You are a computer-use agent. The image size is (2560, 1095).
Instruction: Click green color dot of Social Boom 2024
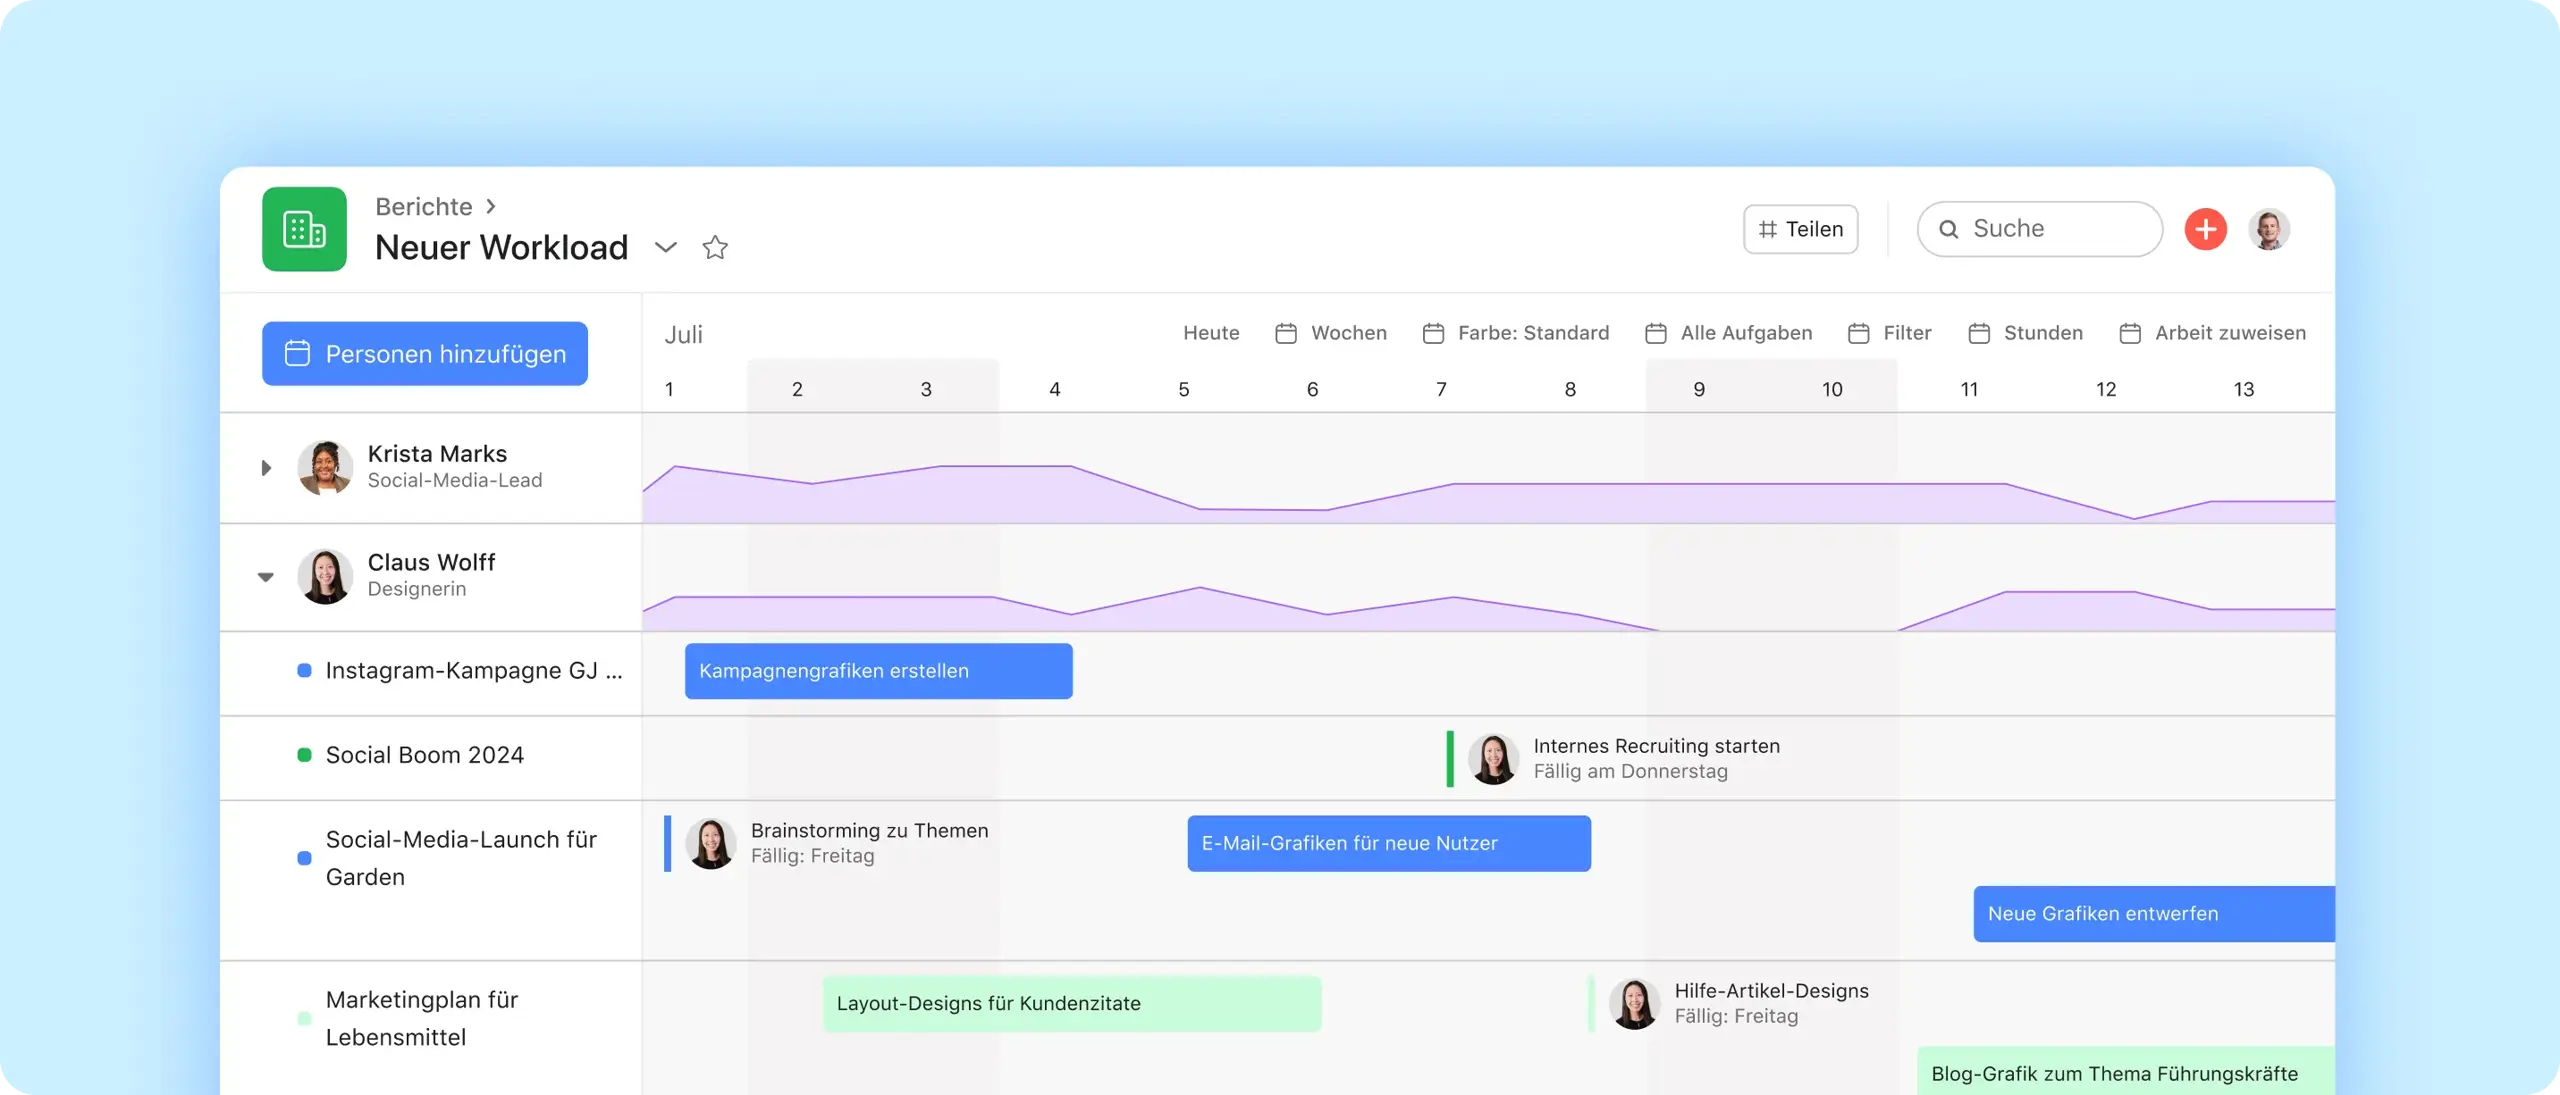(304, 755)
